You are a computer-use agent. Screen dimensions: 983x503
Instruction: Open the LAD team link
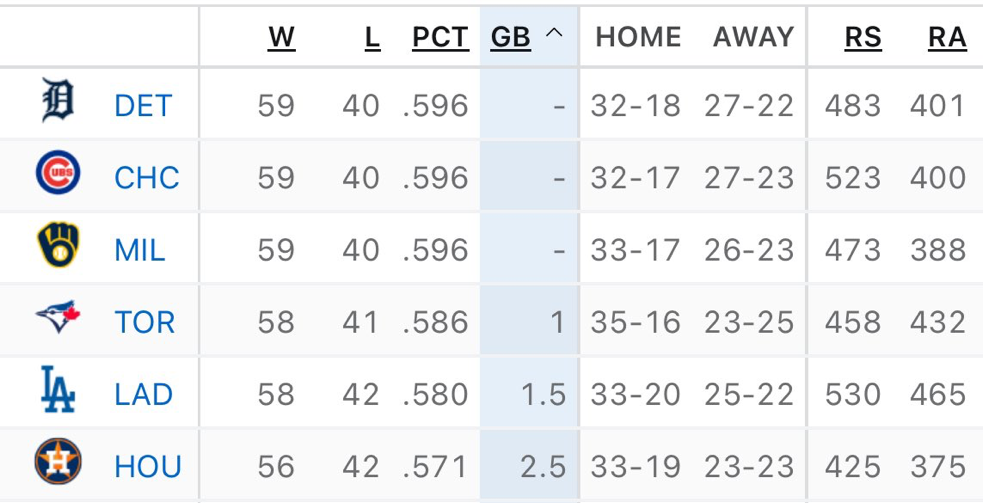pos(144,394)
